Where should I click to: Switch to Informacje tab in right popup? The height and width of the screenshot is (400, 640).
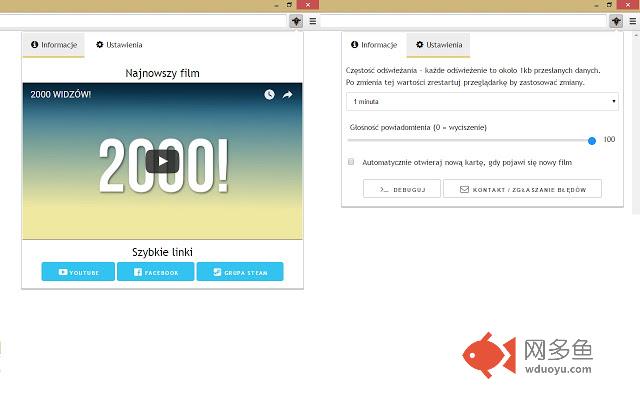point(373,45)
